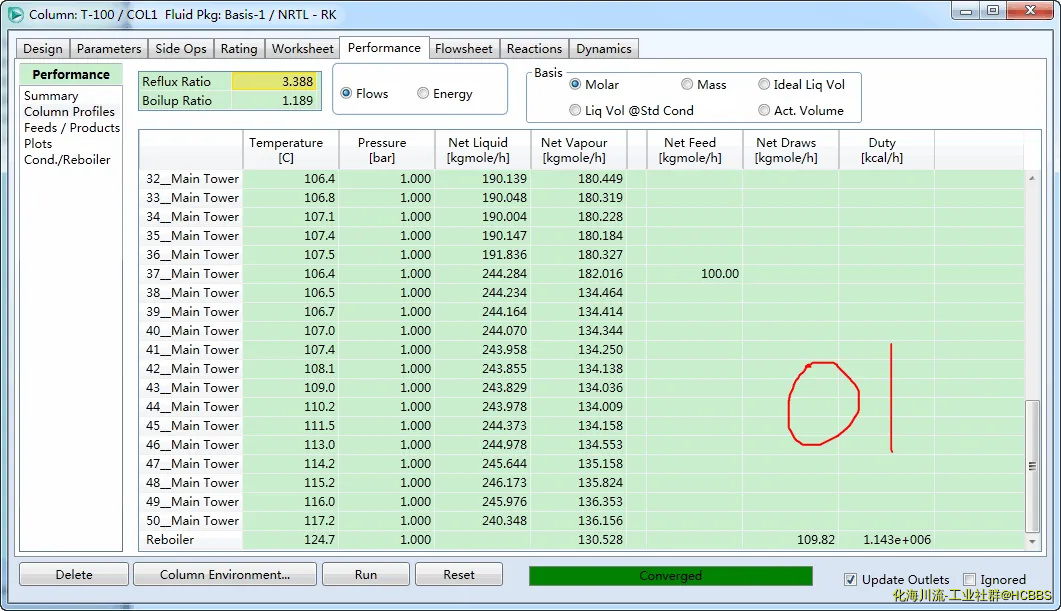This screenshot has height=611, width=1061.
Task: Select the Reboiler row label
Action: 170,539
